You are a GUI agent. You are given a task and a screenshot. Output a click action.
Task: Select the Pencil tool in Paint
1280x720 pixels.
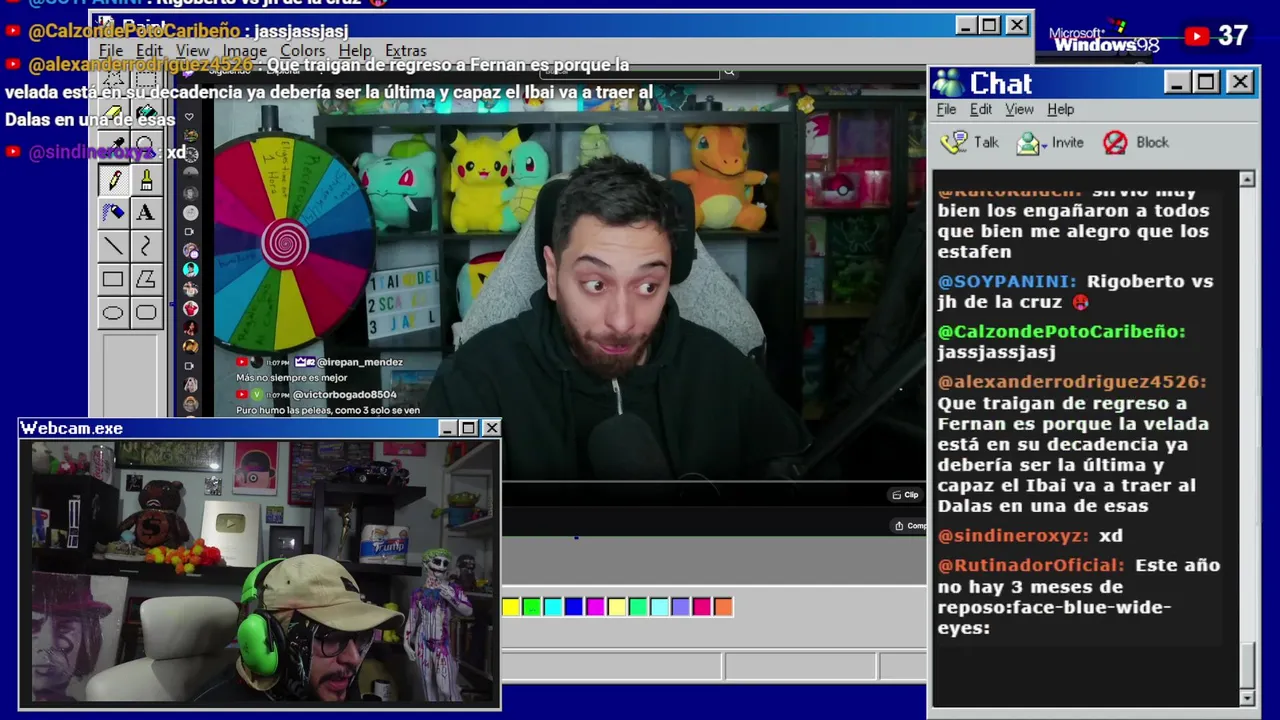pyautogui.click(x=113, y=180)
